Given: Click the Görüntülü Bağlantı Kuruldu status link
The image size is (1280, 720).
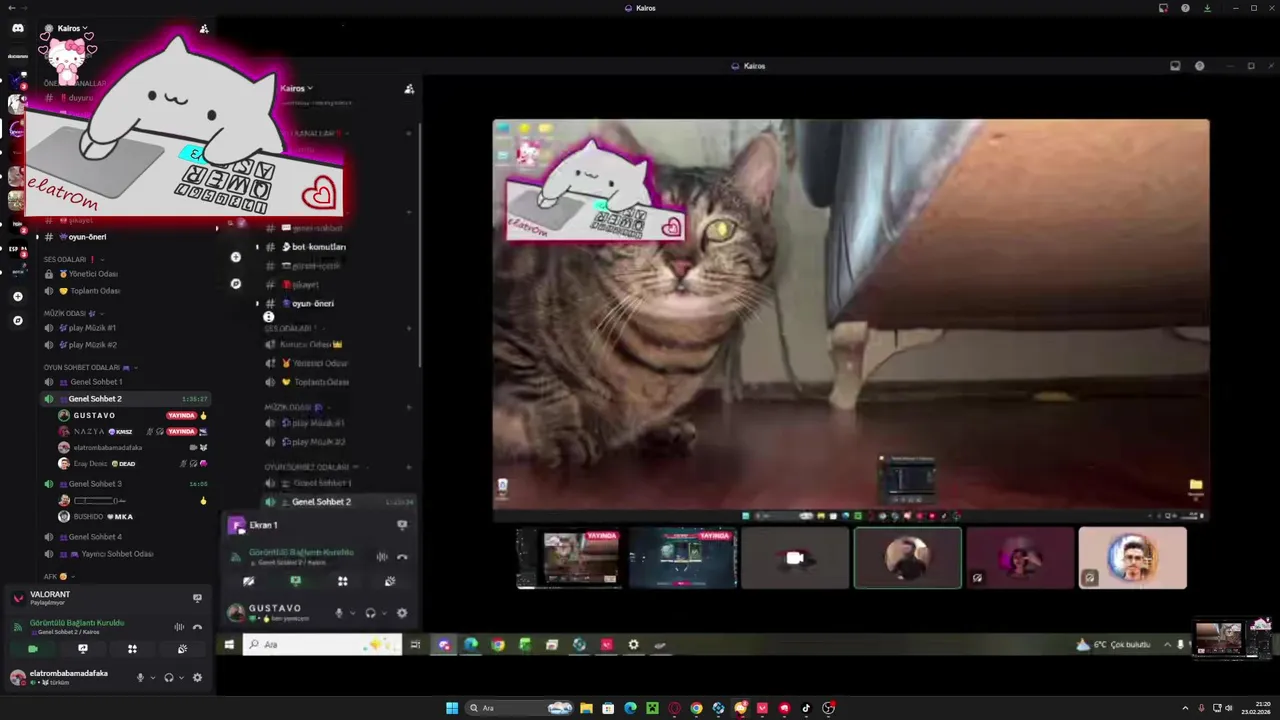Looking at the screenshot, I should [x=77, y=623].
